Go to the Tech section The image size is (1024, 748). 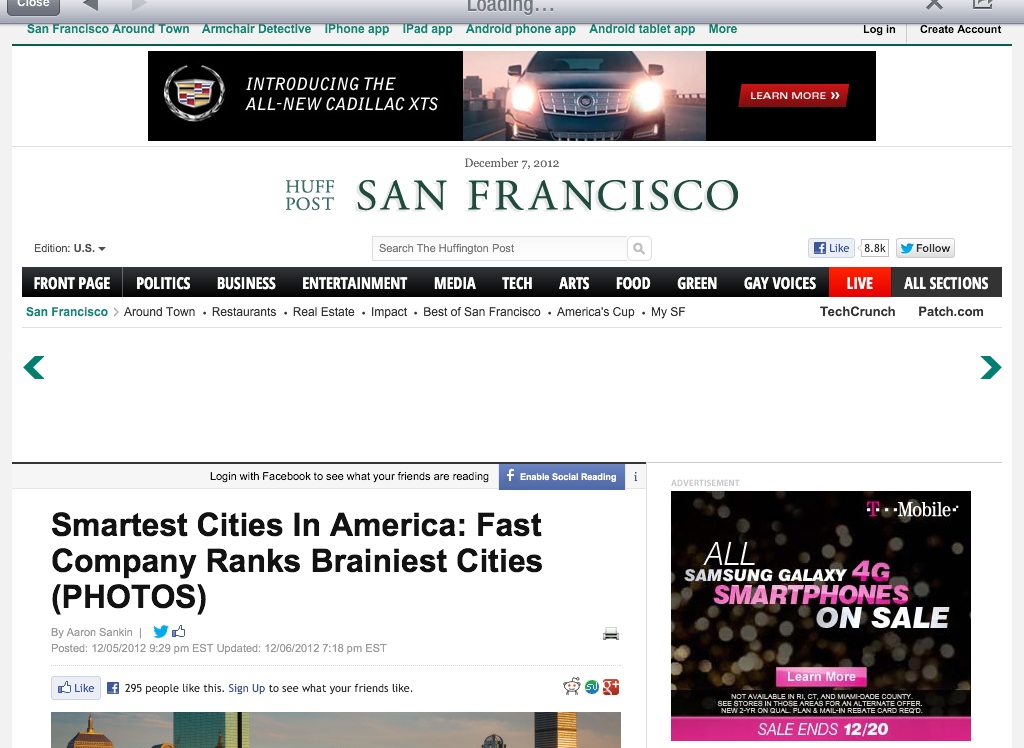point(517,283)
